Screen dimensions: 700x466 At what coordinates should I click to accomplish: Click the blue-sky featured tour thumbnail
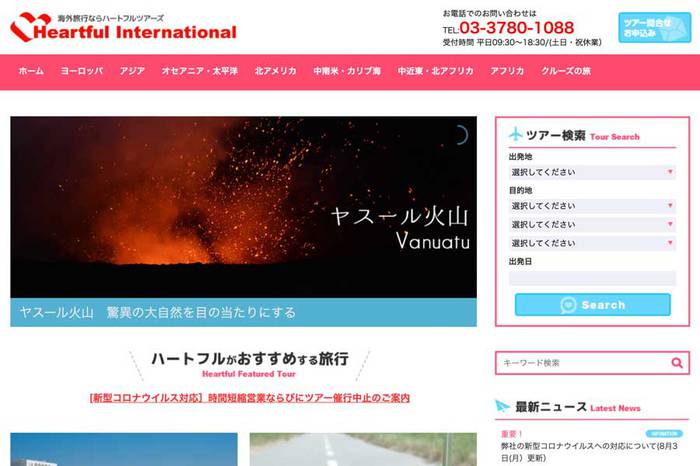pos(124,449)
